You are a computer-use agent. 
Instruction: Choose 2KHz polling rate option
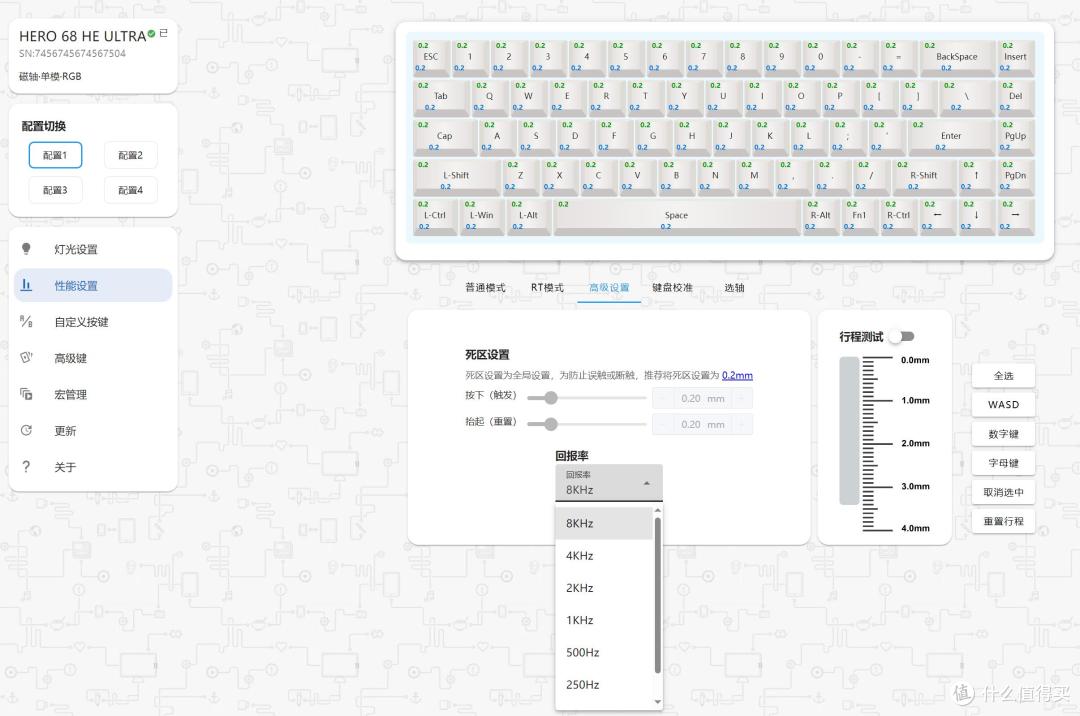click(x=604, y=588)
